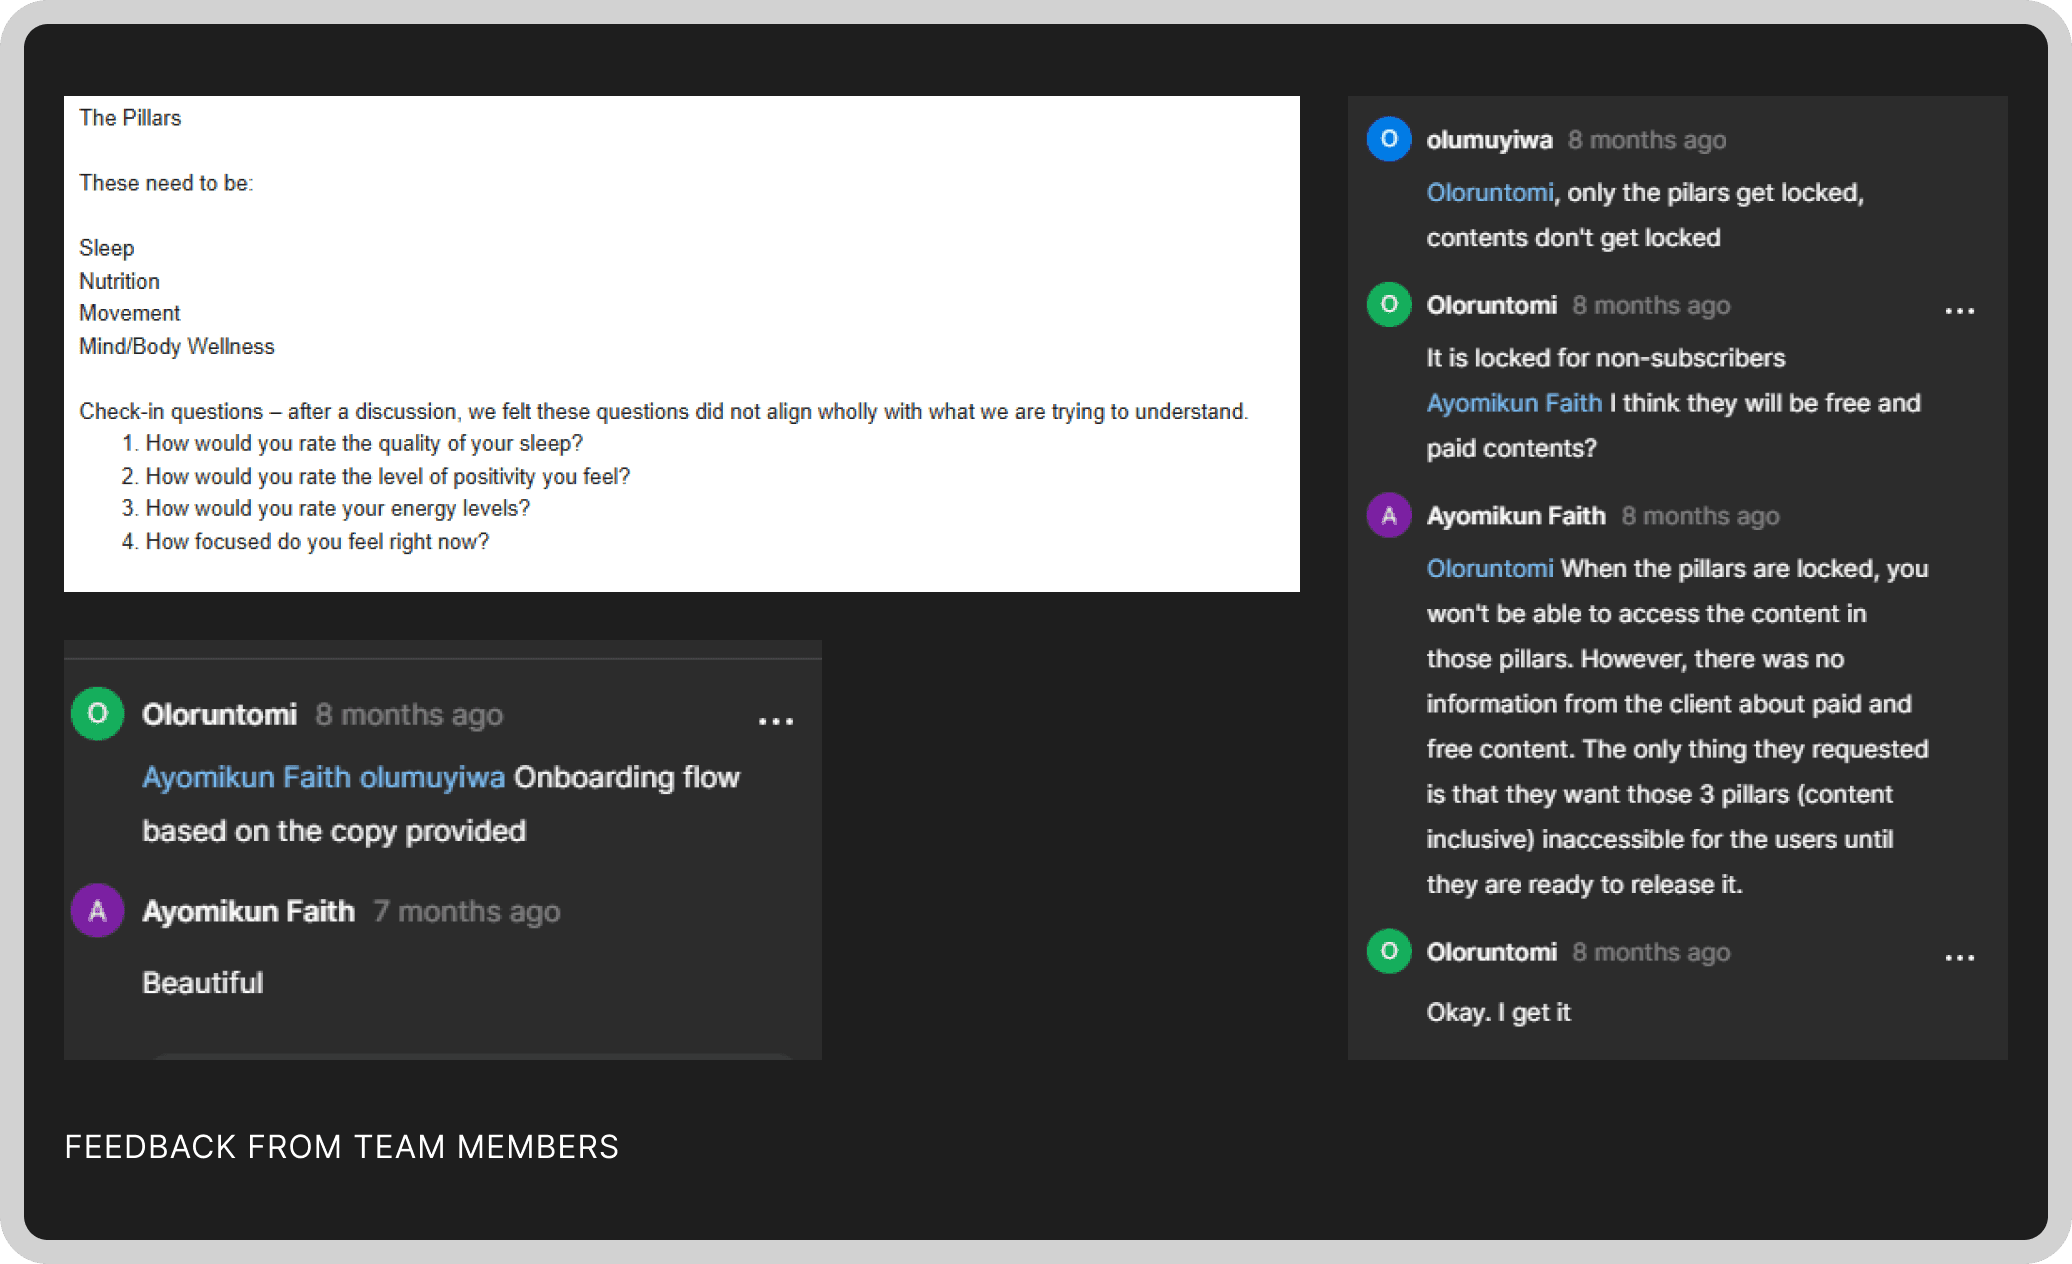Click 'Ayomikun Faith' mention in Onboarding flow comment
The width and height of the screenshot is (2072, 1264).
(x=246, y=777)
